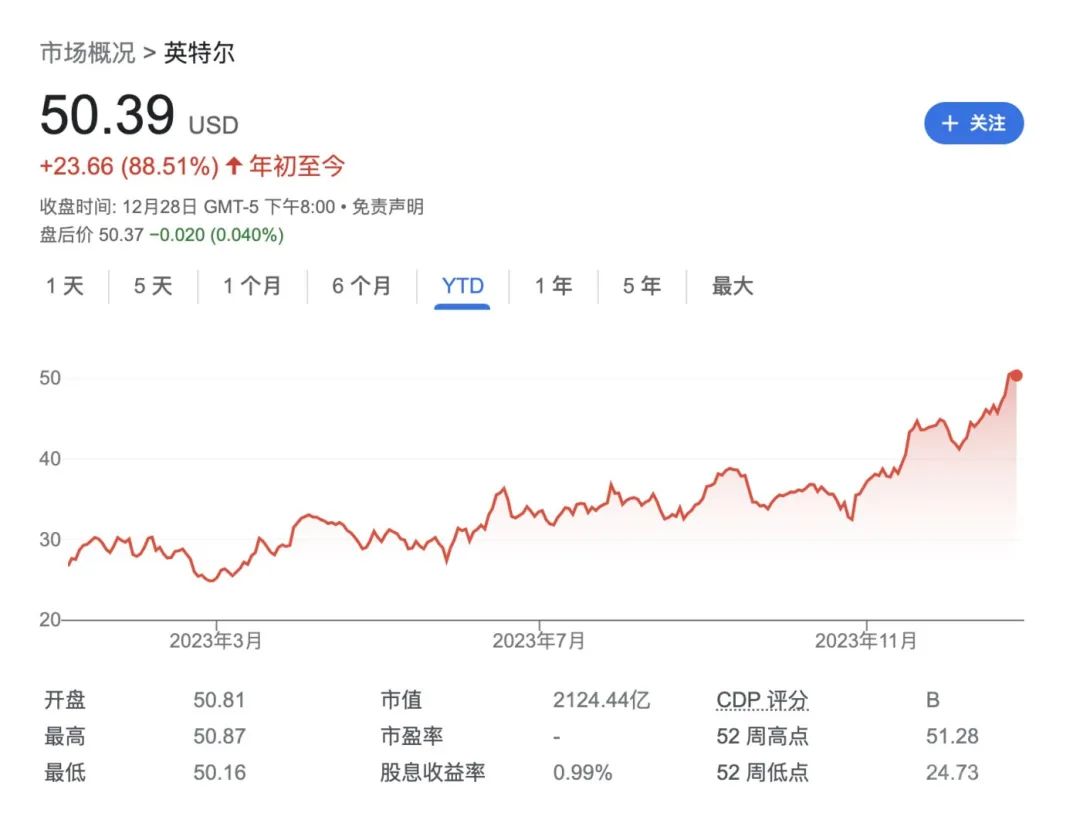
Task: Click the 英特尔 breadcrumb label
Action: pos(203,52)
